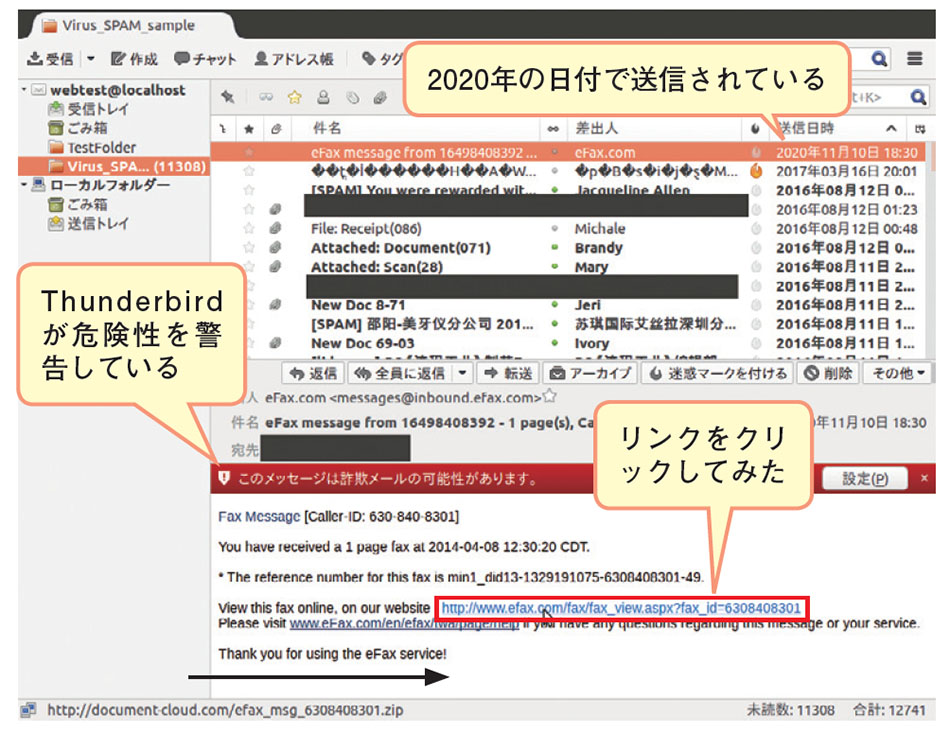Click the アーカイブ archive button
The width and height of the screenshot is (950, 733).
click(590, 373)
